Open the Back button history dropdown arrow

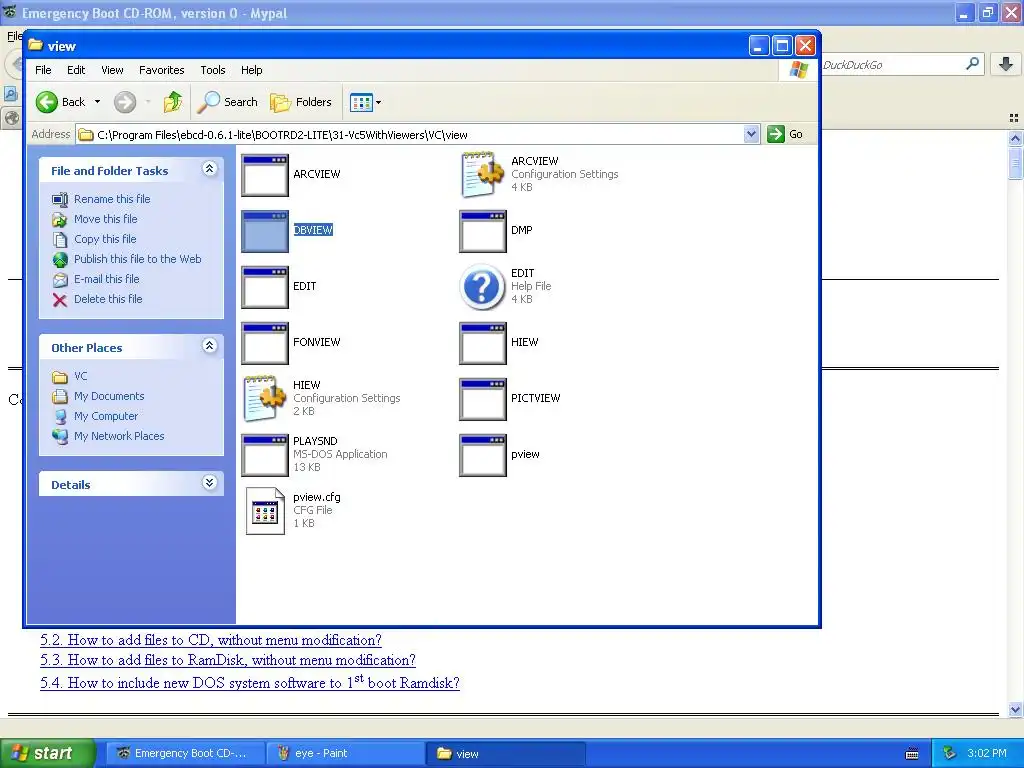97,102
